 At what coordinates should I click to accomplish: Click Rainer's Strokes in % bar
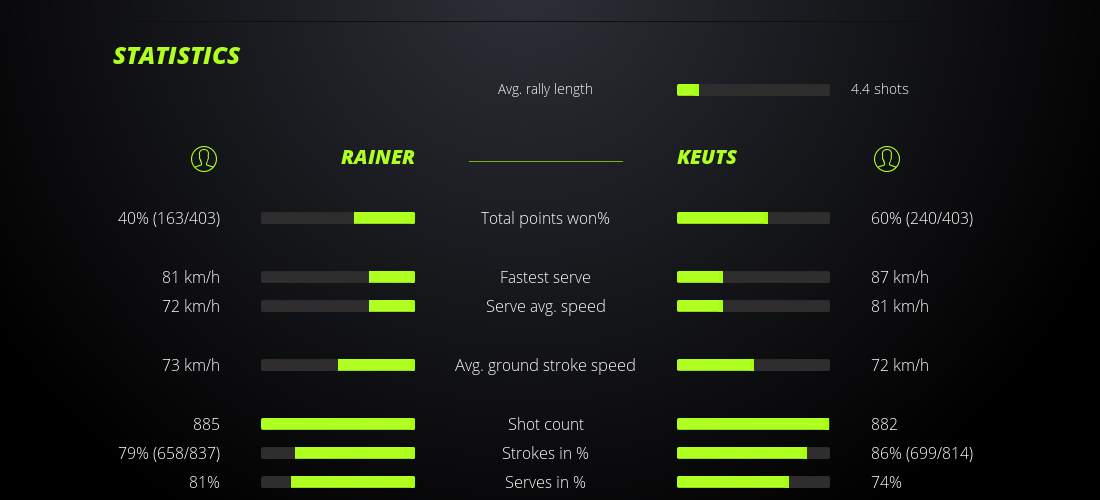(x=338, y=453)
